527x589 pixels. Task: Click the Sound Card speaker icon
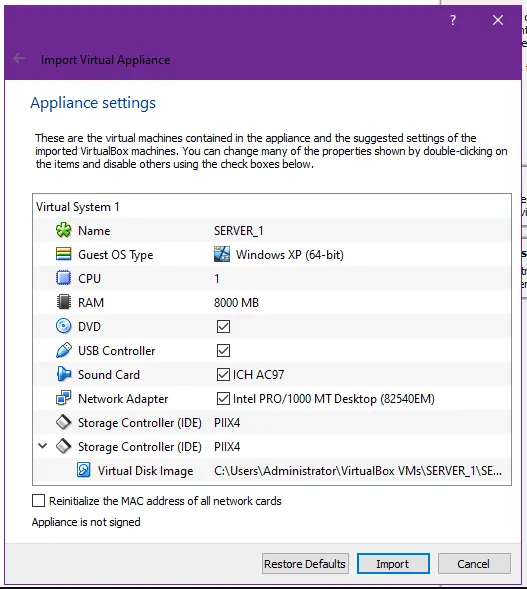coord(63,374)
